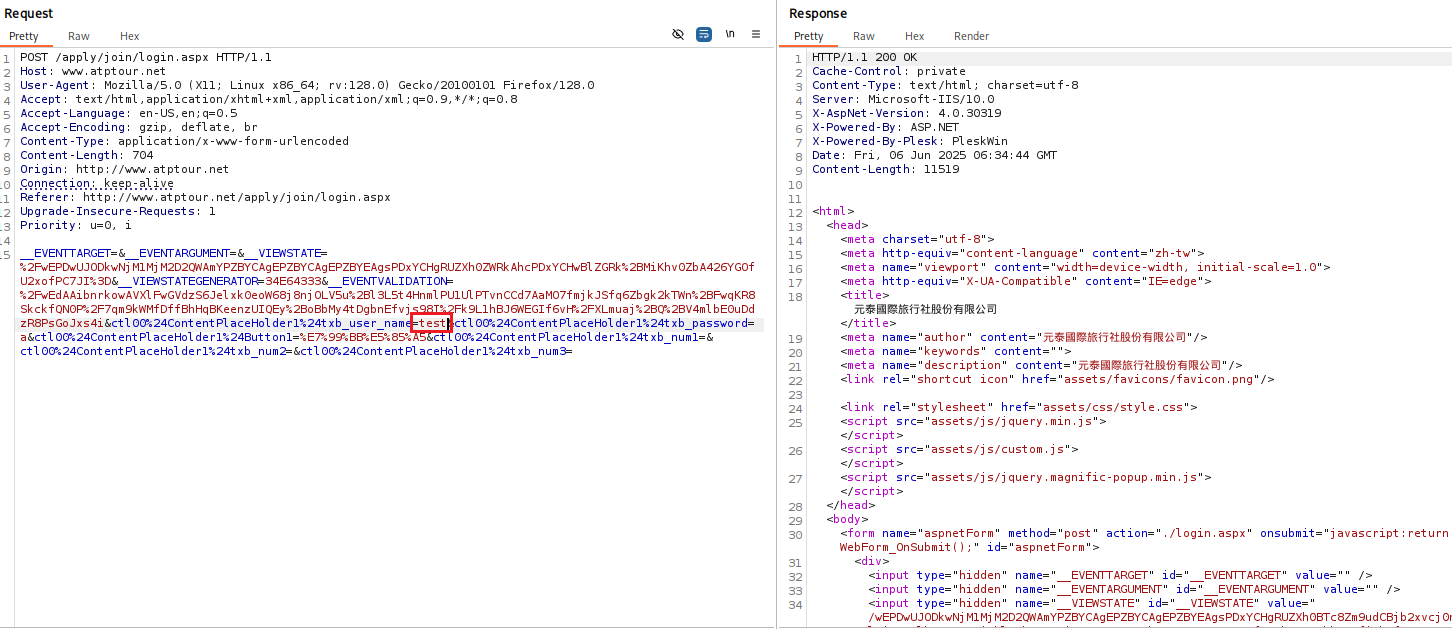Click the POST /apply/join/login.aspx request line

pos(146,57)
